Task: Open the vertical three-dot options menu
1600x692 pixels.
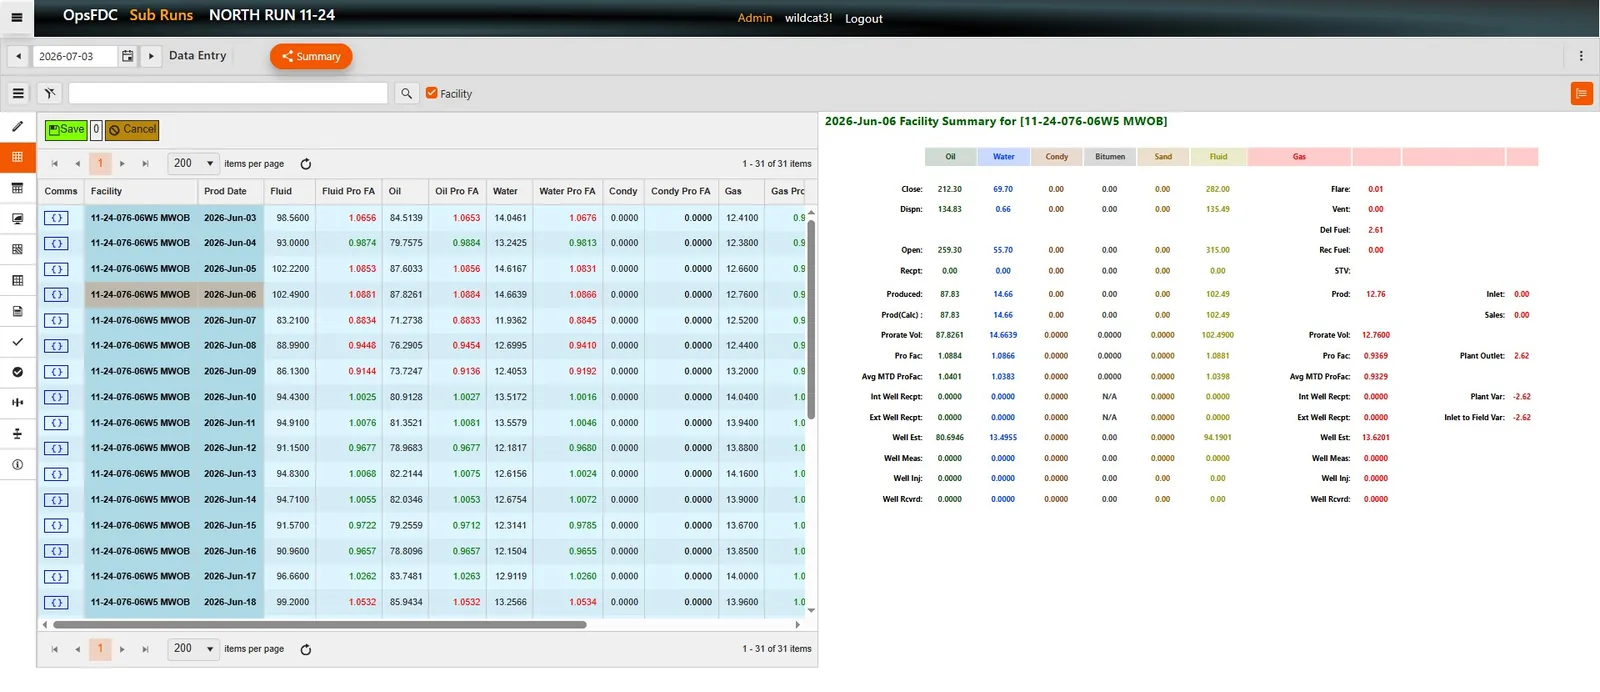Action: point(1581,56)
